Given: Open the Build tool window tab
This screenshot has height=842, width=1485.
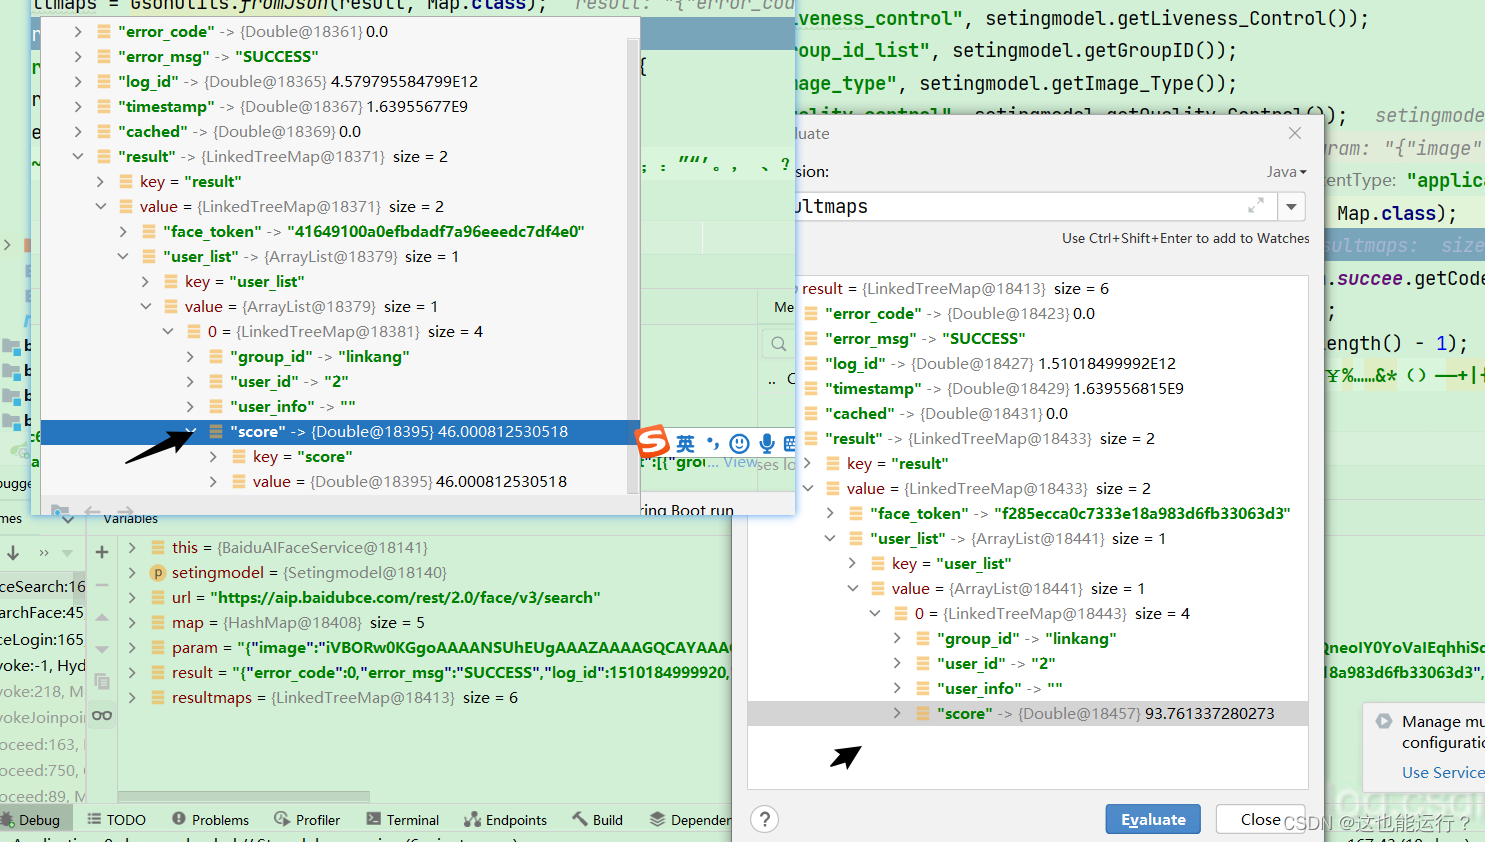Looking at the screenshot, I should coord(598,820).
